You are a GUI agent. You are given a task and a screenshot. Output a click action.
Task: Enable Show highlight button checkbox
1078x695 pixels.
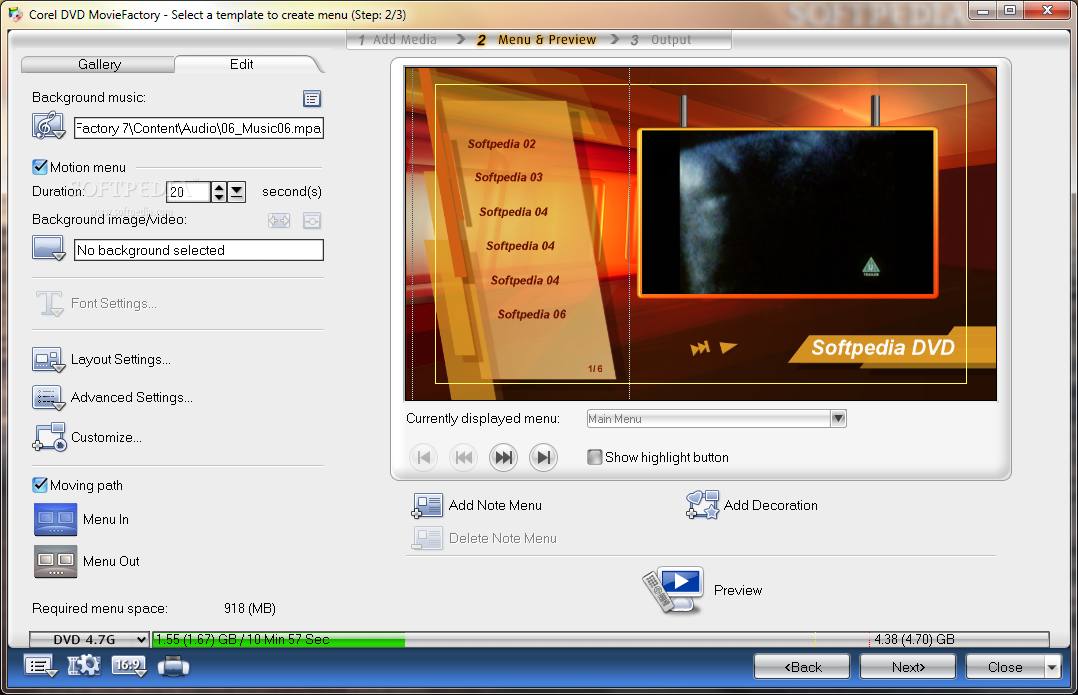pos(595,457)
